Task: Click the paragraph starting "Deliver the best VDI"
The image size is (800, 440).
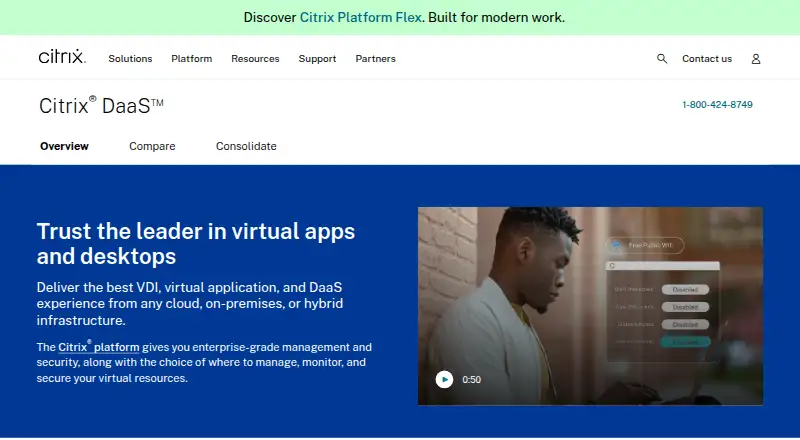Action: [190, 304]
